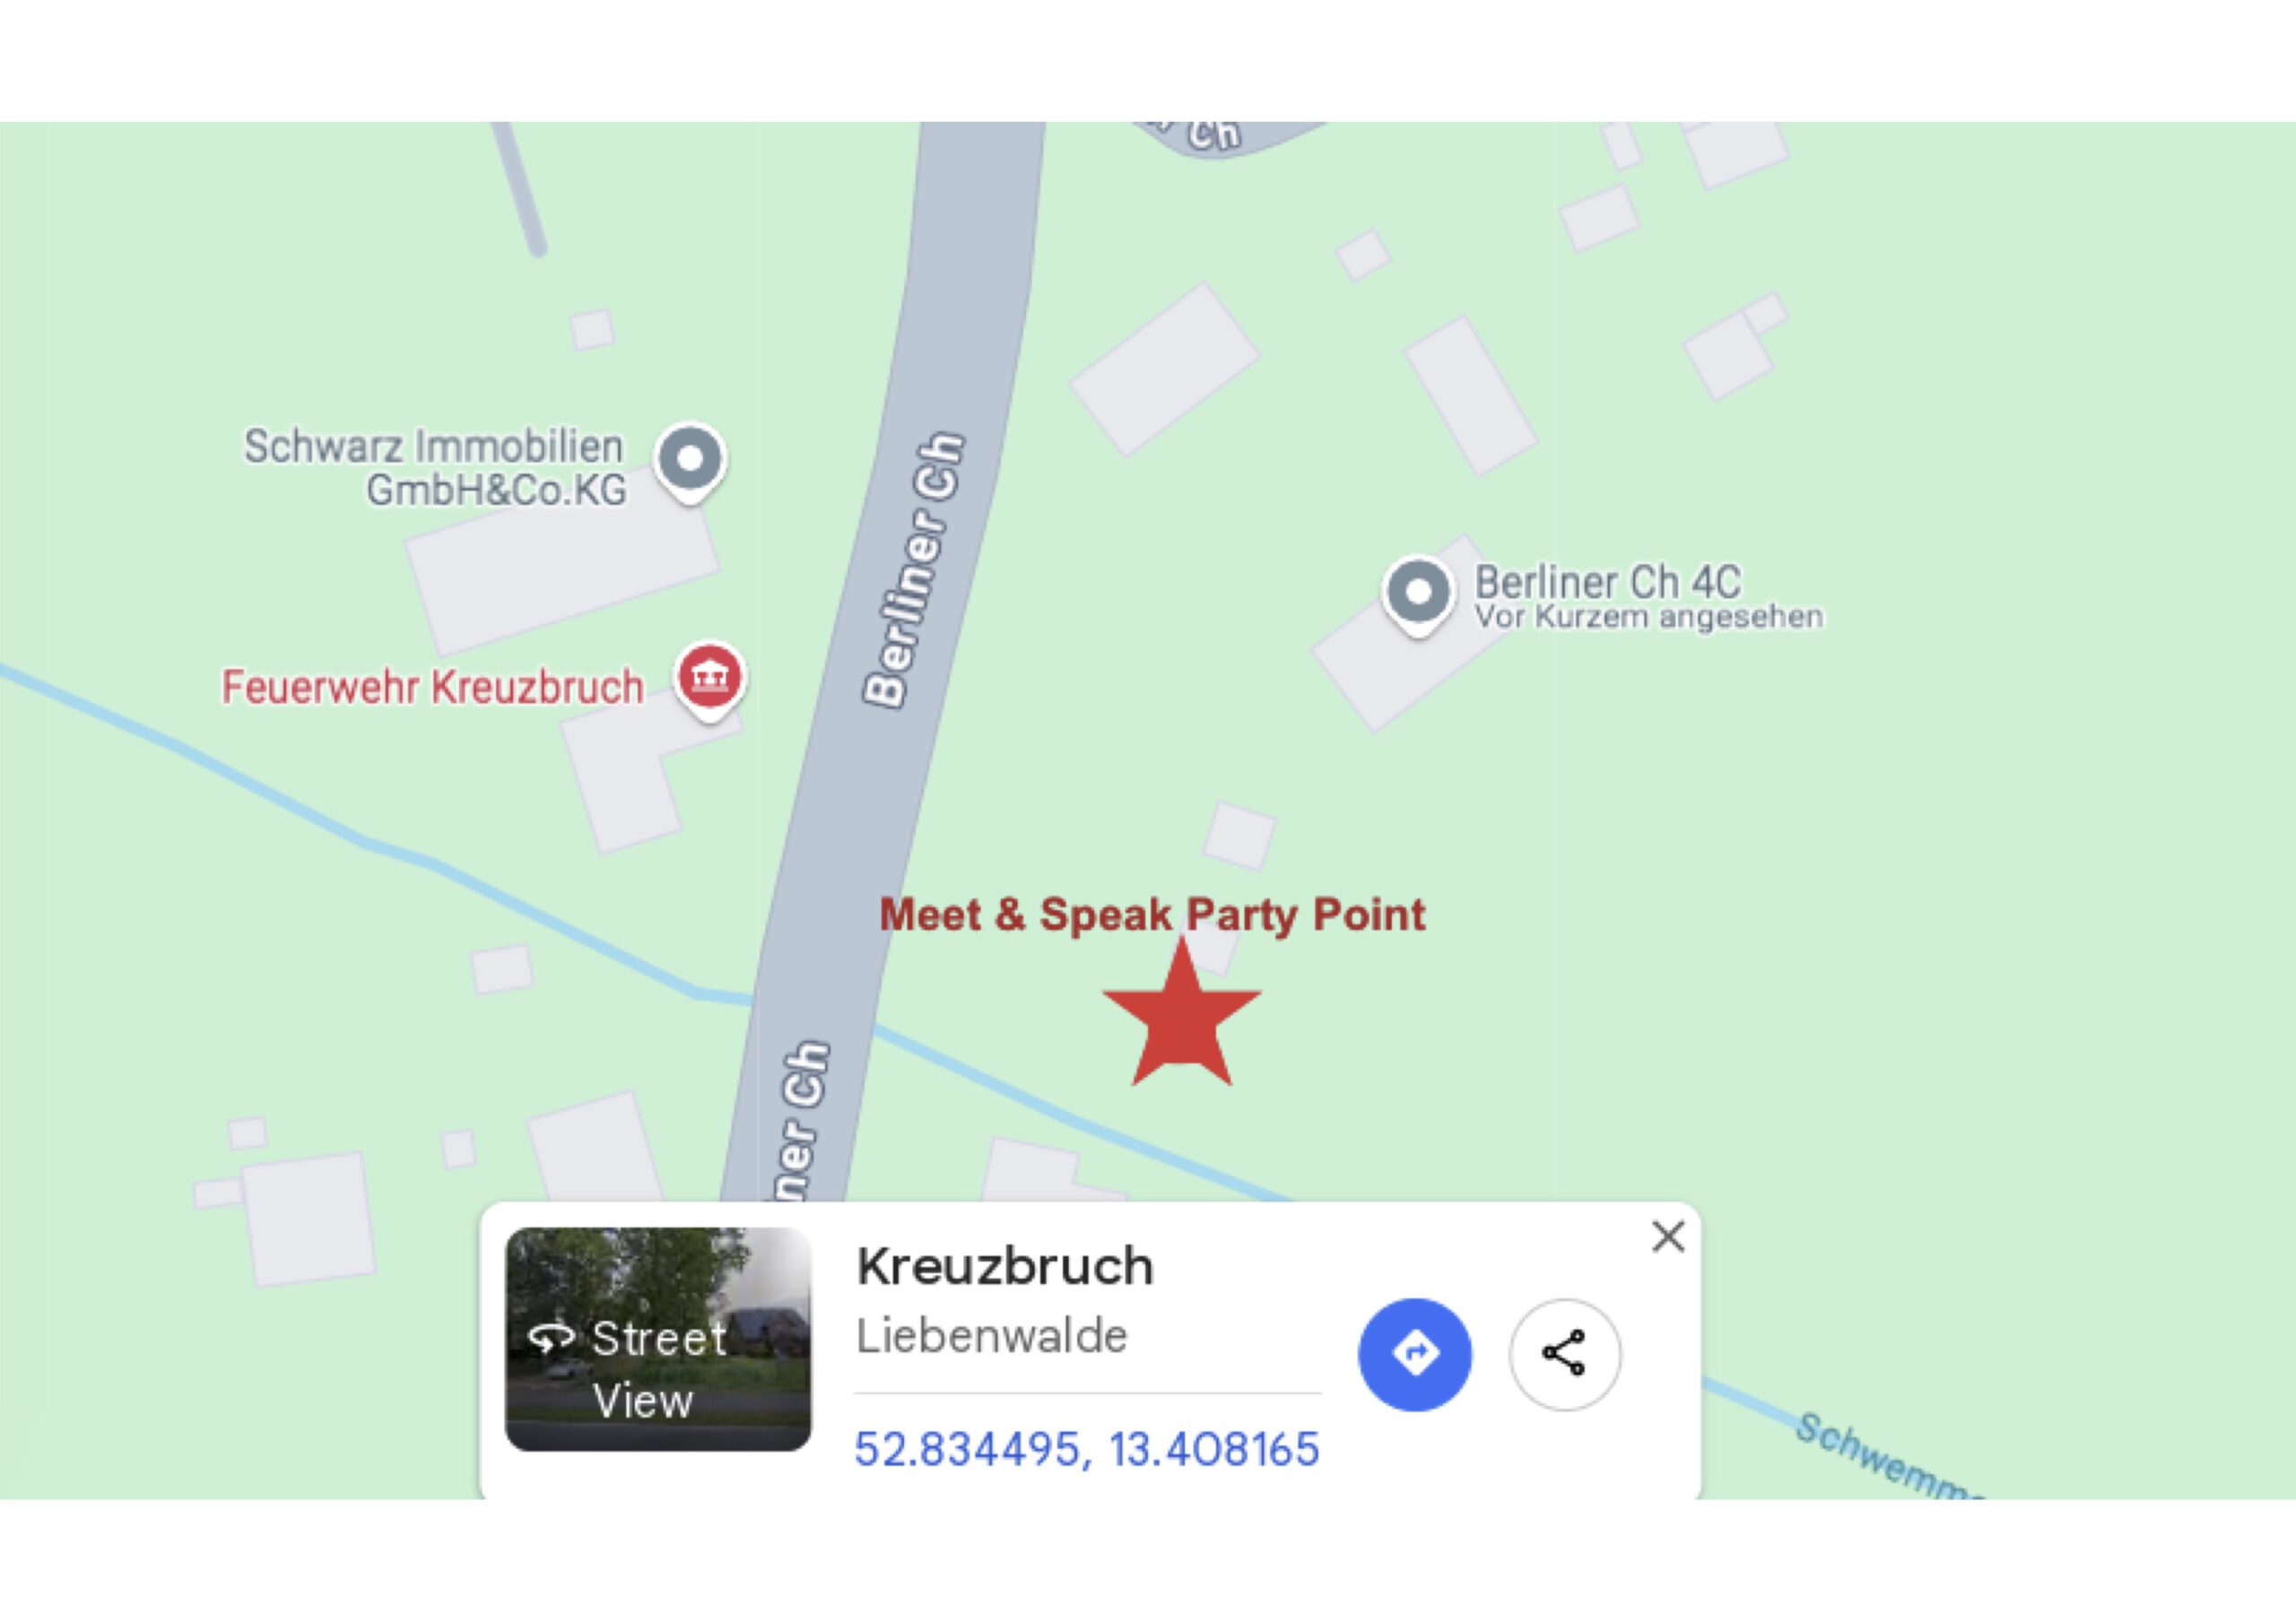Select the Feuerwehr Kreuzbruch red marker

[x=710, y=680]
